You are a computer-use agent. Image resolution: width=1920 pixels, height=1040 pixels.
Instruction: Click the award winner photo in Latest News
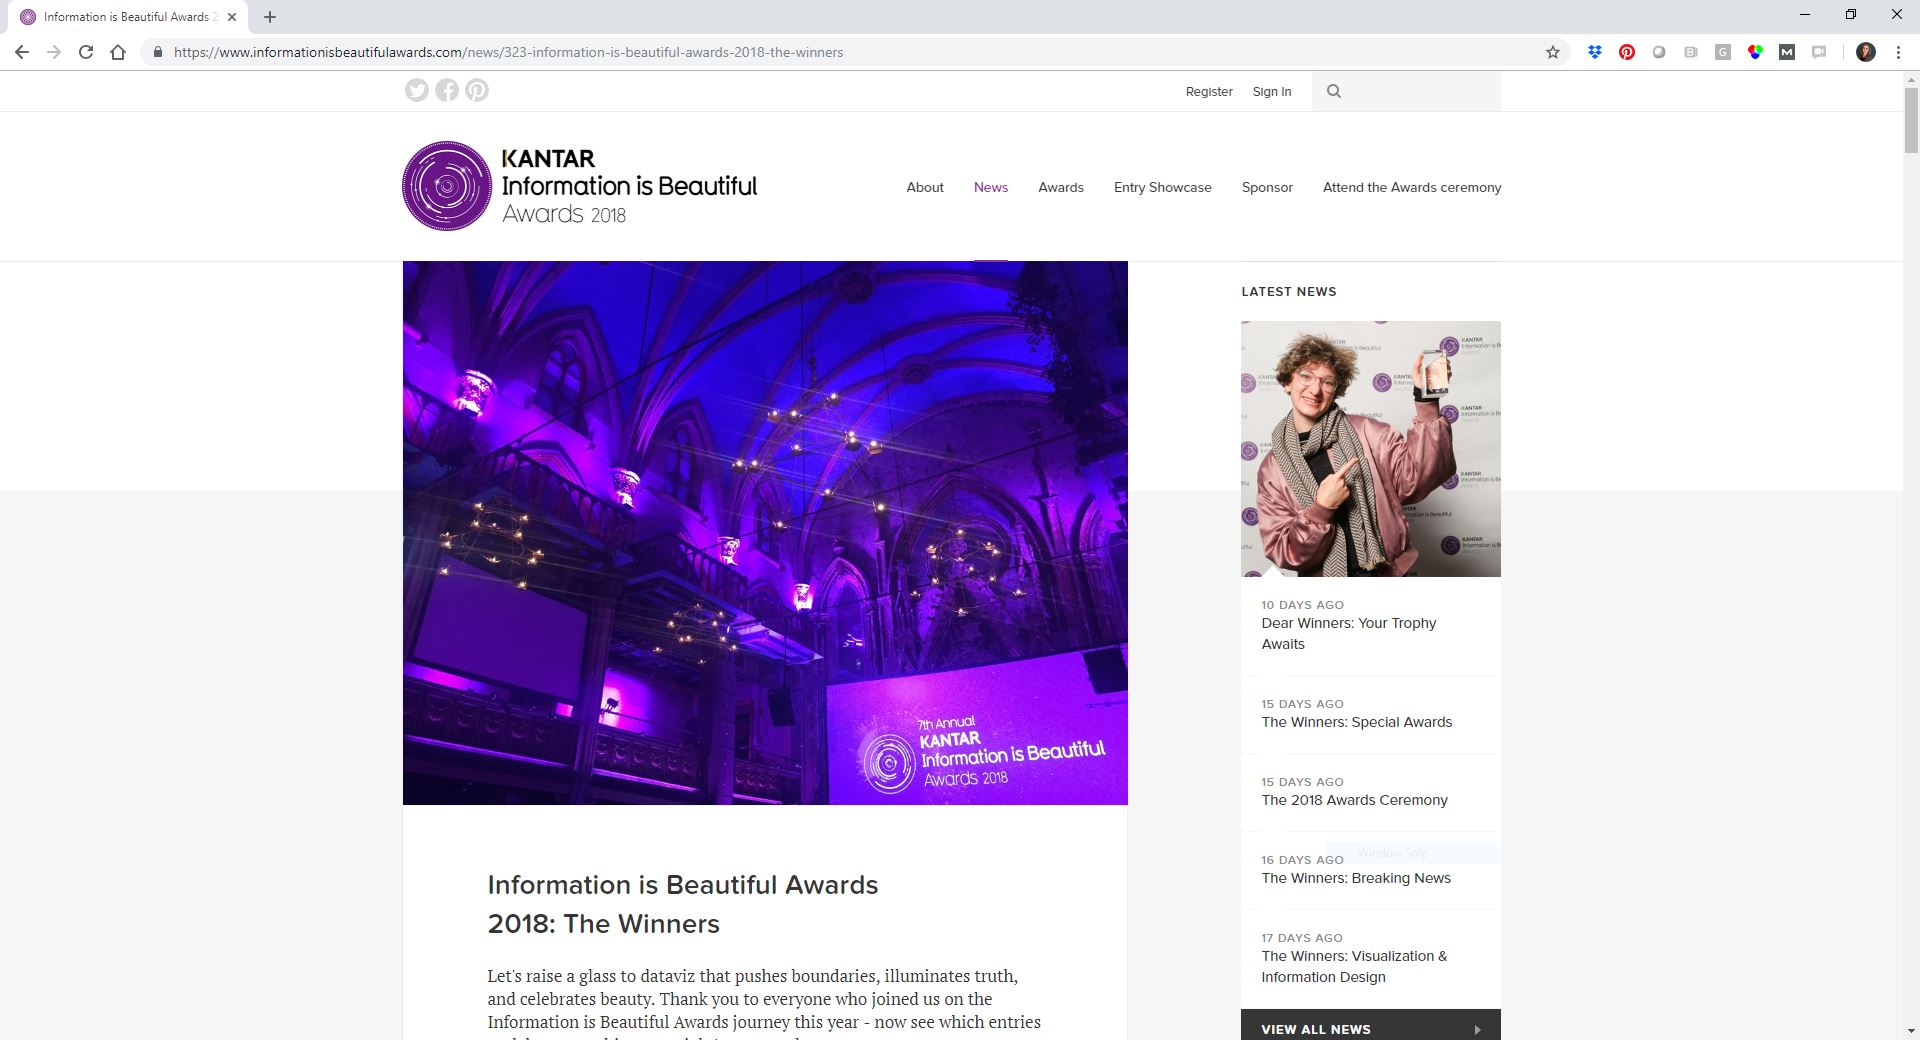(1370, 448)
